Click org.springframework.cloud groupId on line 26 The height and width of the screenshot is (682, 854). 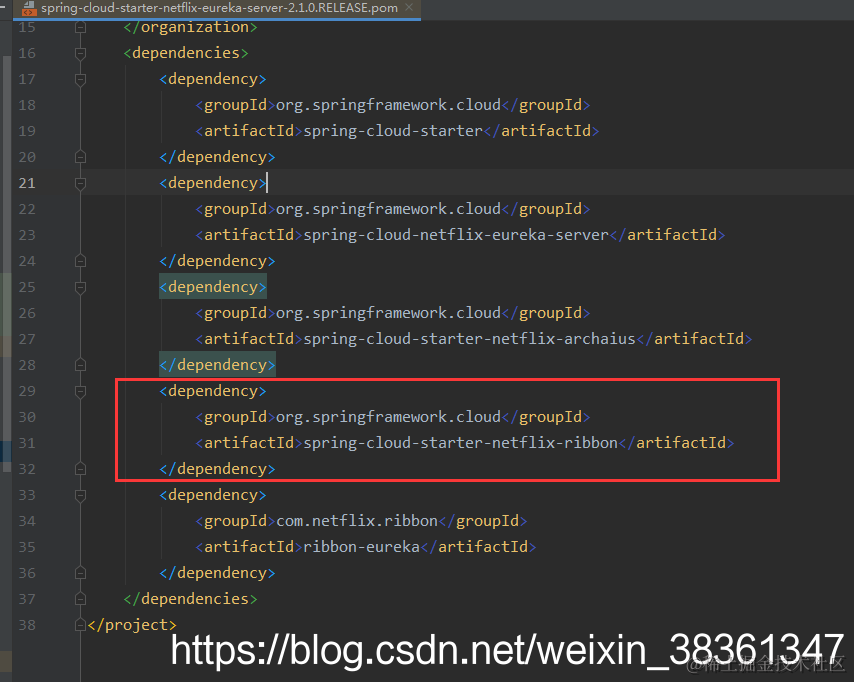pos(388,313)
